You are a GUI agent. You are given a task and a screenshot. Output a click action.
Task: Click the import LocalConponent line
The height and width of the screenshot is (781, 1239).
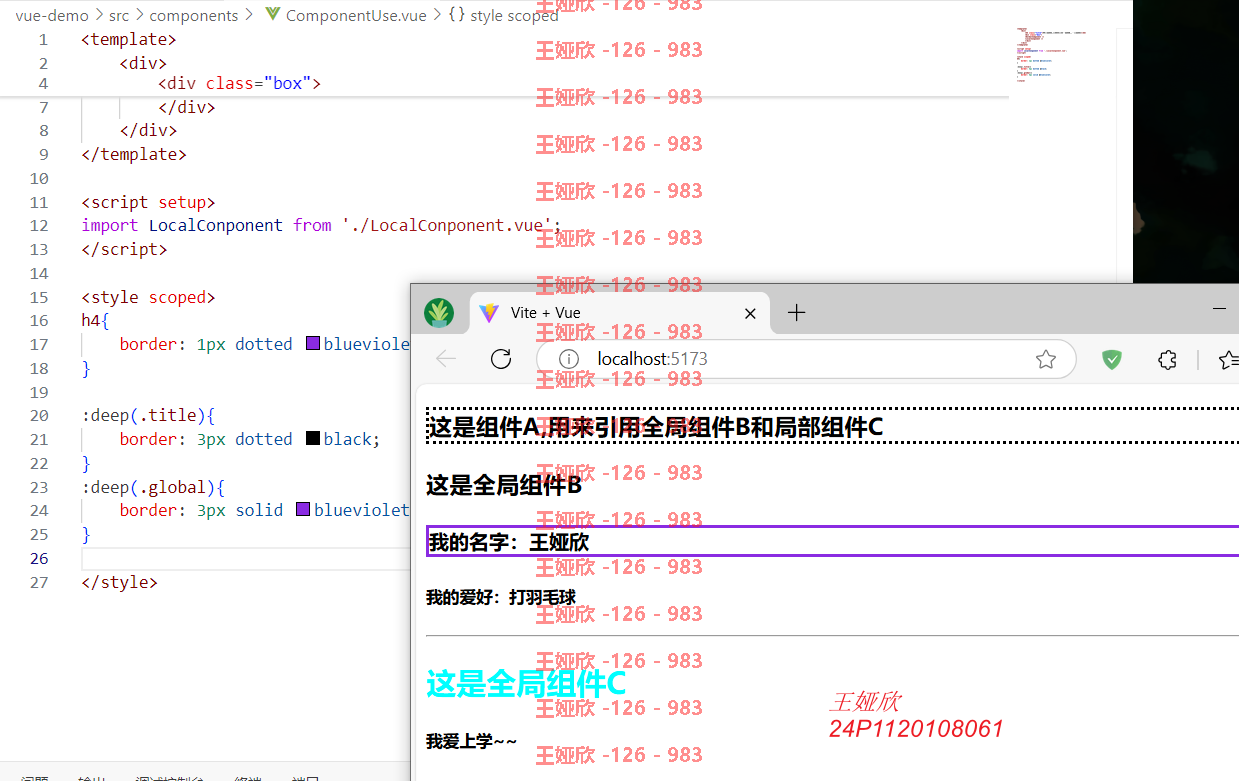click(x=321, y=226)
